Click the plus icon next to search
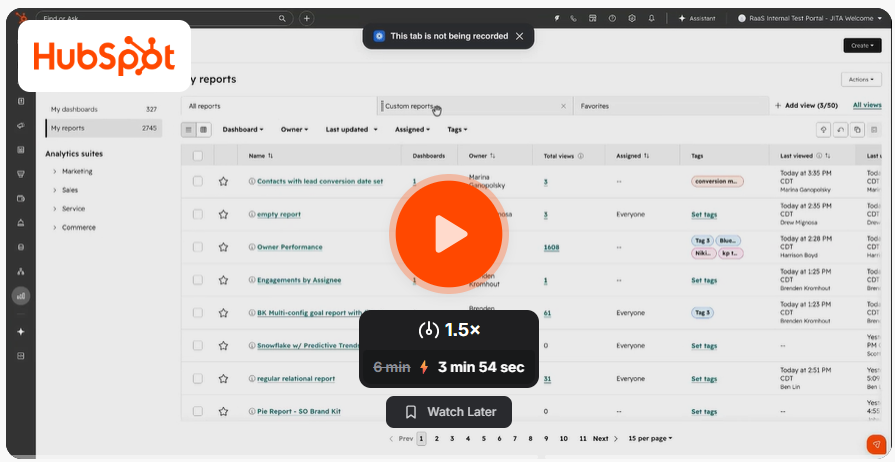This screenshot has width=895, height=462. click(307, 18)
